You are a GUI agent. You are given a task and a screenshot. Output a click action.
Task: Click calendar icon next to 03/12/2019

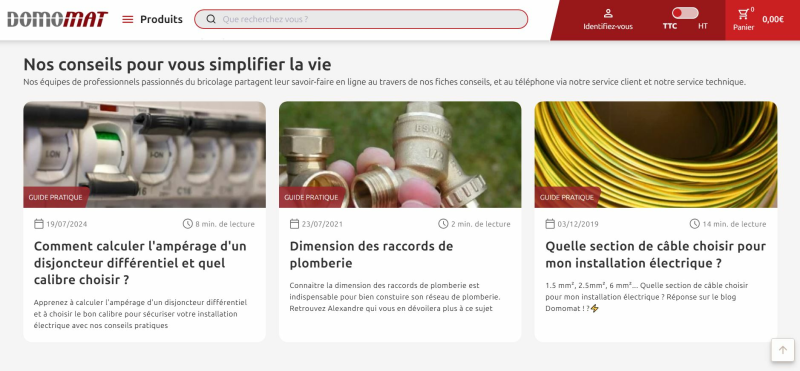(x=550, y=224)
